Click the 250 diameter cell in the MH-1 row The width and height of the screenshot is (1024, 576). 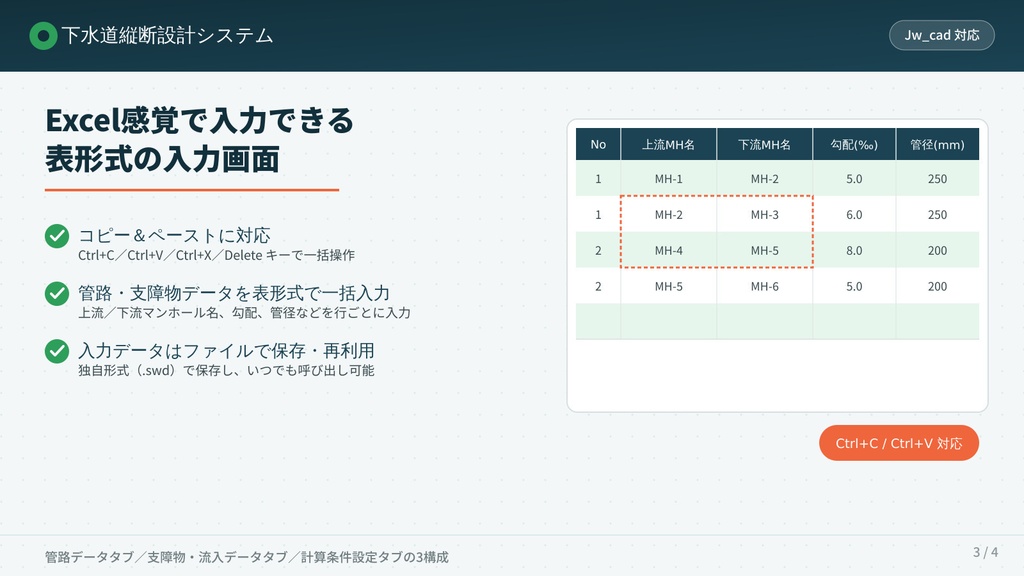pyautogui.click(x=937, y=178)
